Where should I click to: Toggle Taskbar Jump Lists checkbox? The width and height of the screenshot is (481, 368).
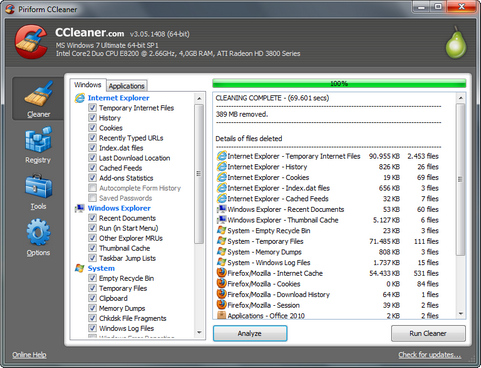click(92, 258)
